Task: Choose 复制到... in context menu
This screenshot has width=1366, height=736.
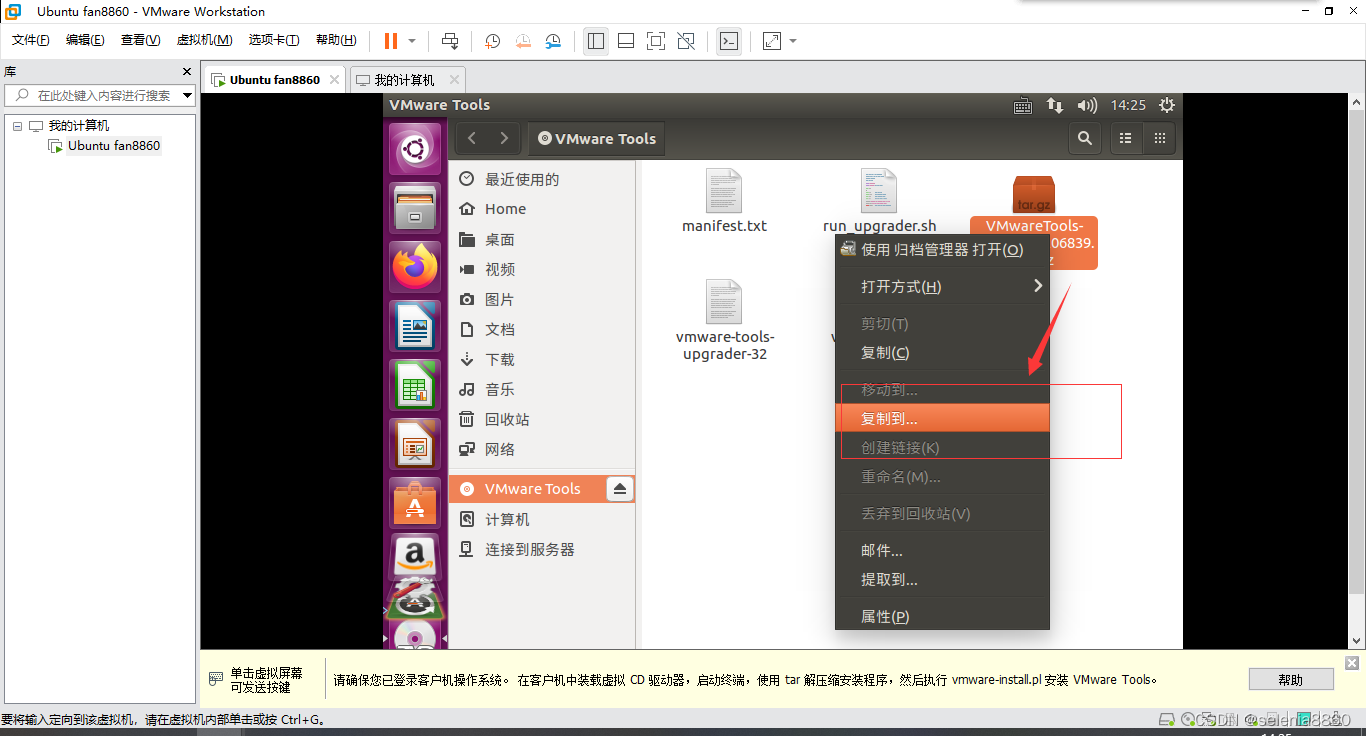Action: click(x=942, y=418)
